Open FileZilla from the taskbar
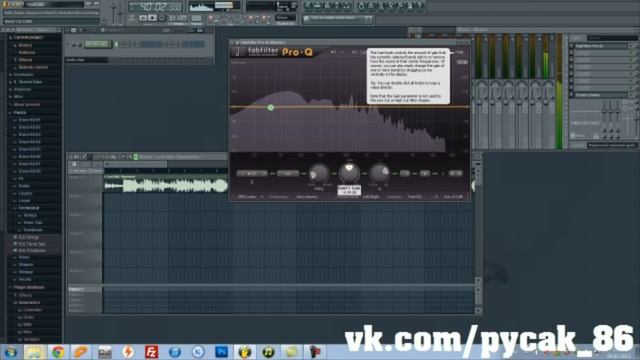This screenshot has width=640, height=360. tap(151, 351)
